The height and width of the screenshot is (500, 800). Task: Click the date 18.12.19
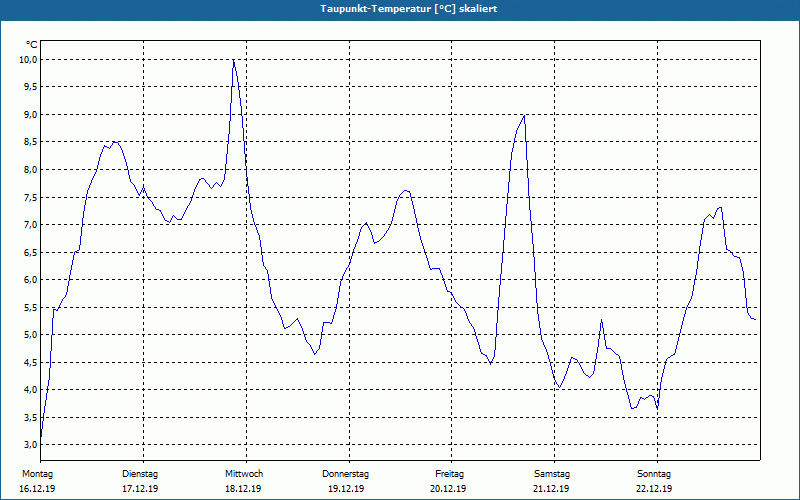point(243,489)
